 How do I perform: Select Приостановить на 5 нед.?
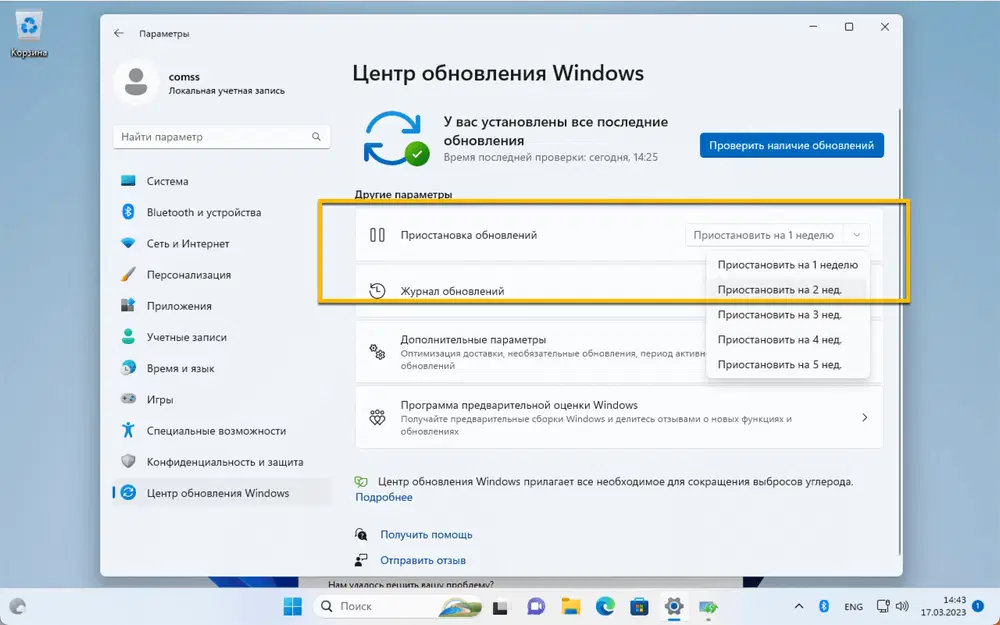tap(788, 364)
